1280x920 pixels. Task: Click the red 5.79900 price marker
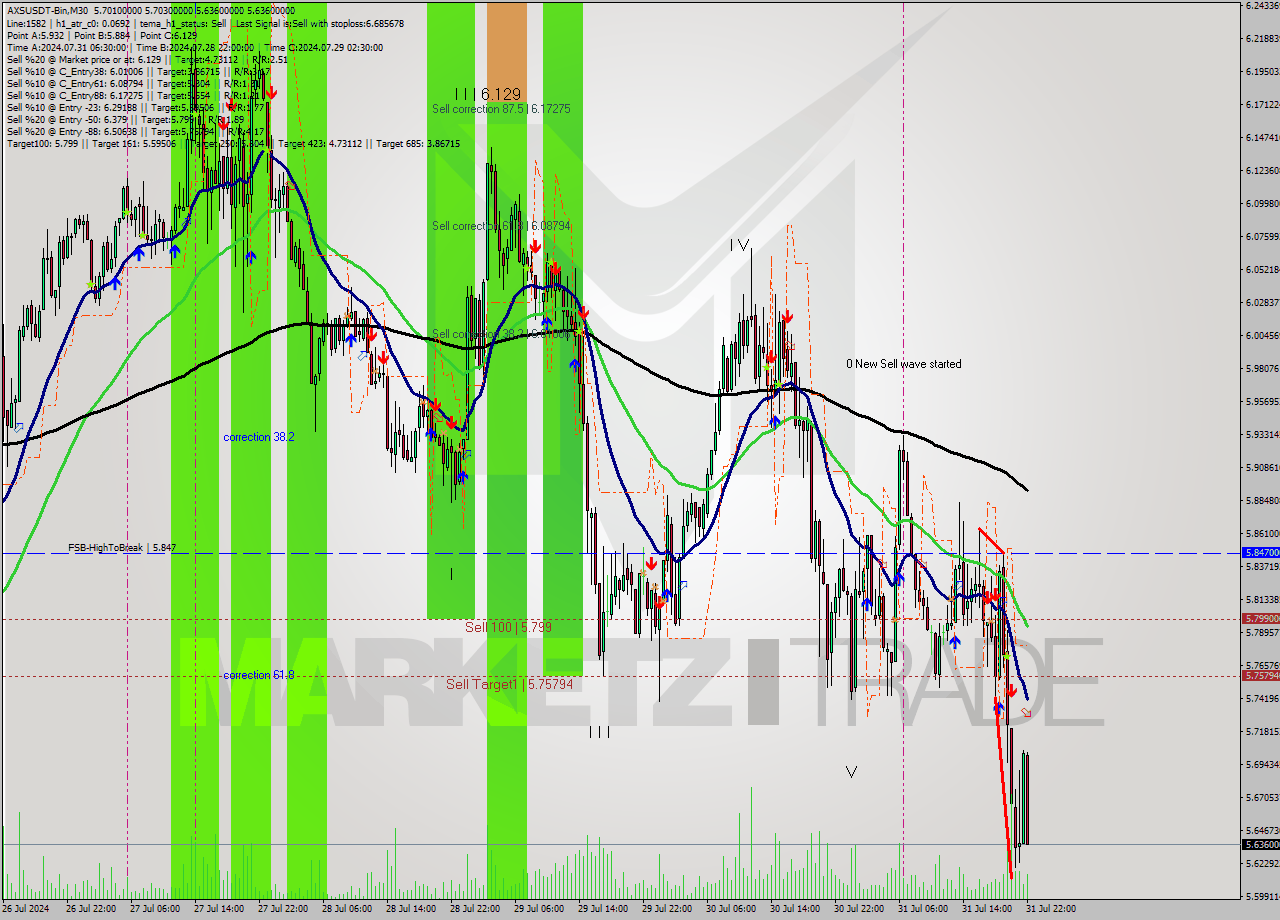(x=1260, y=619)
